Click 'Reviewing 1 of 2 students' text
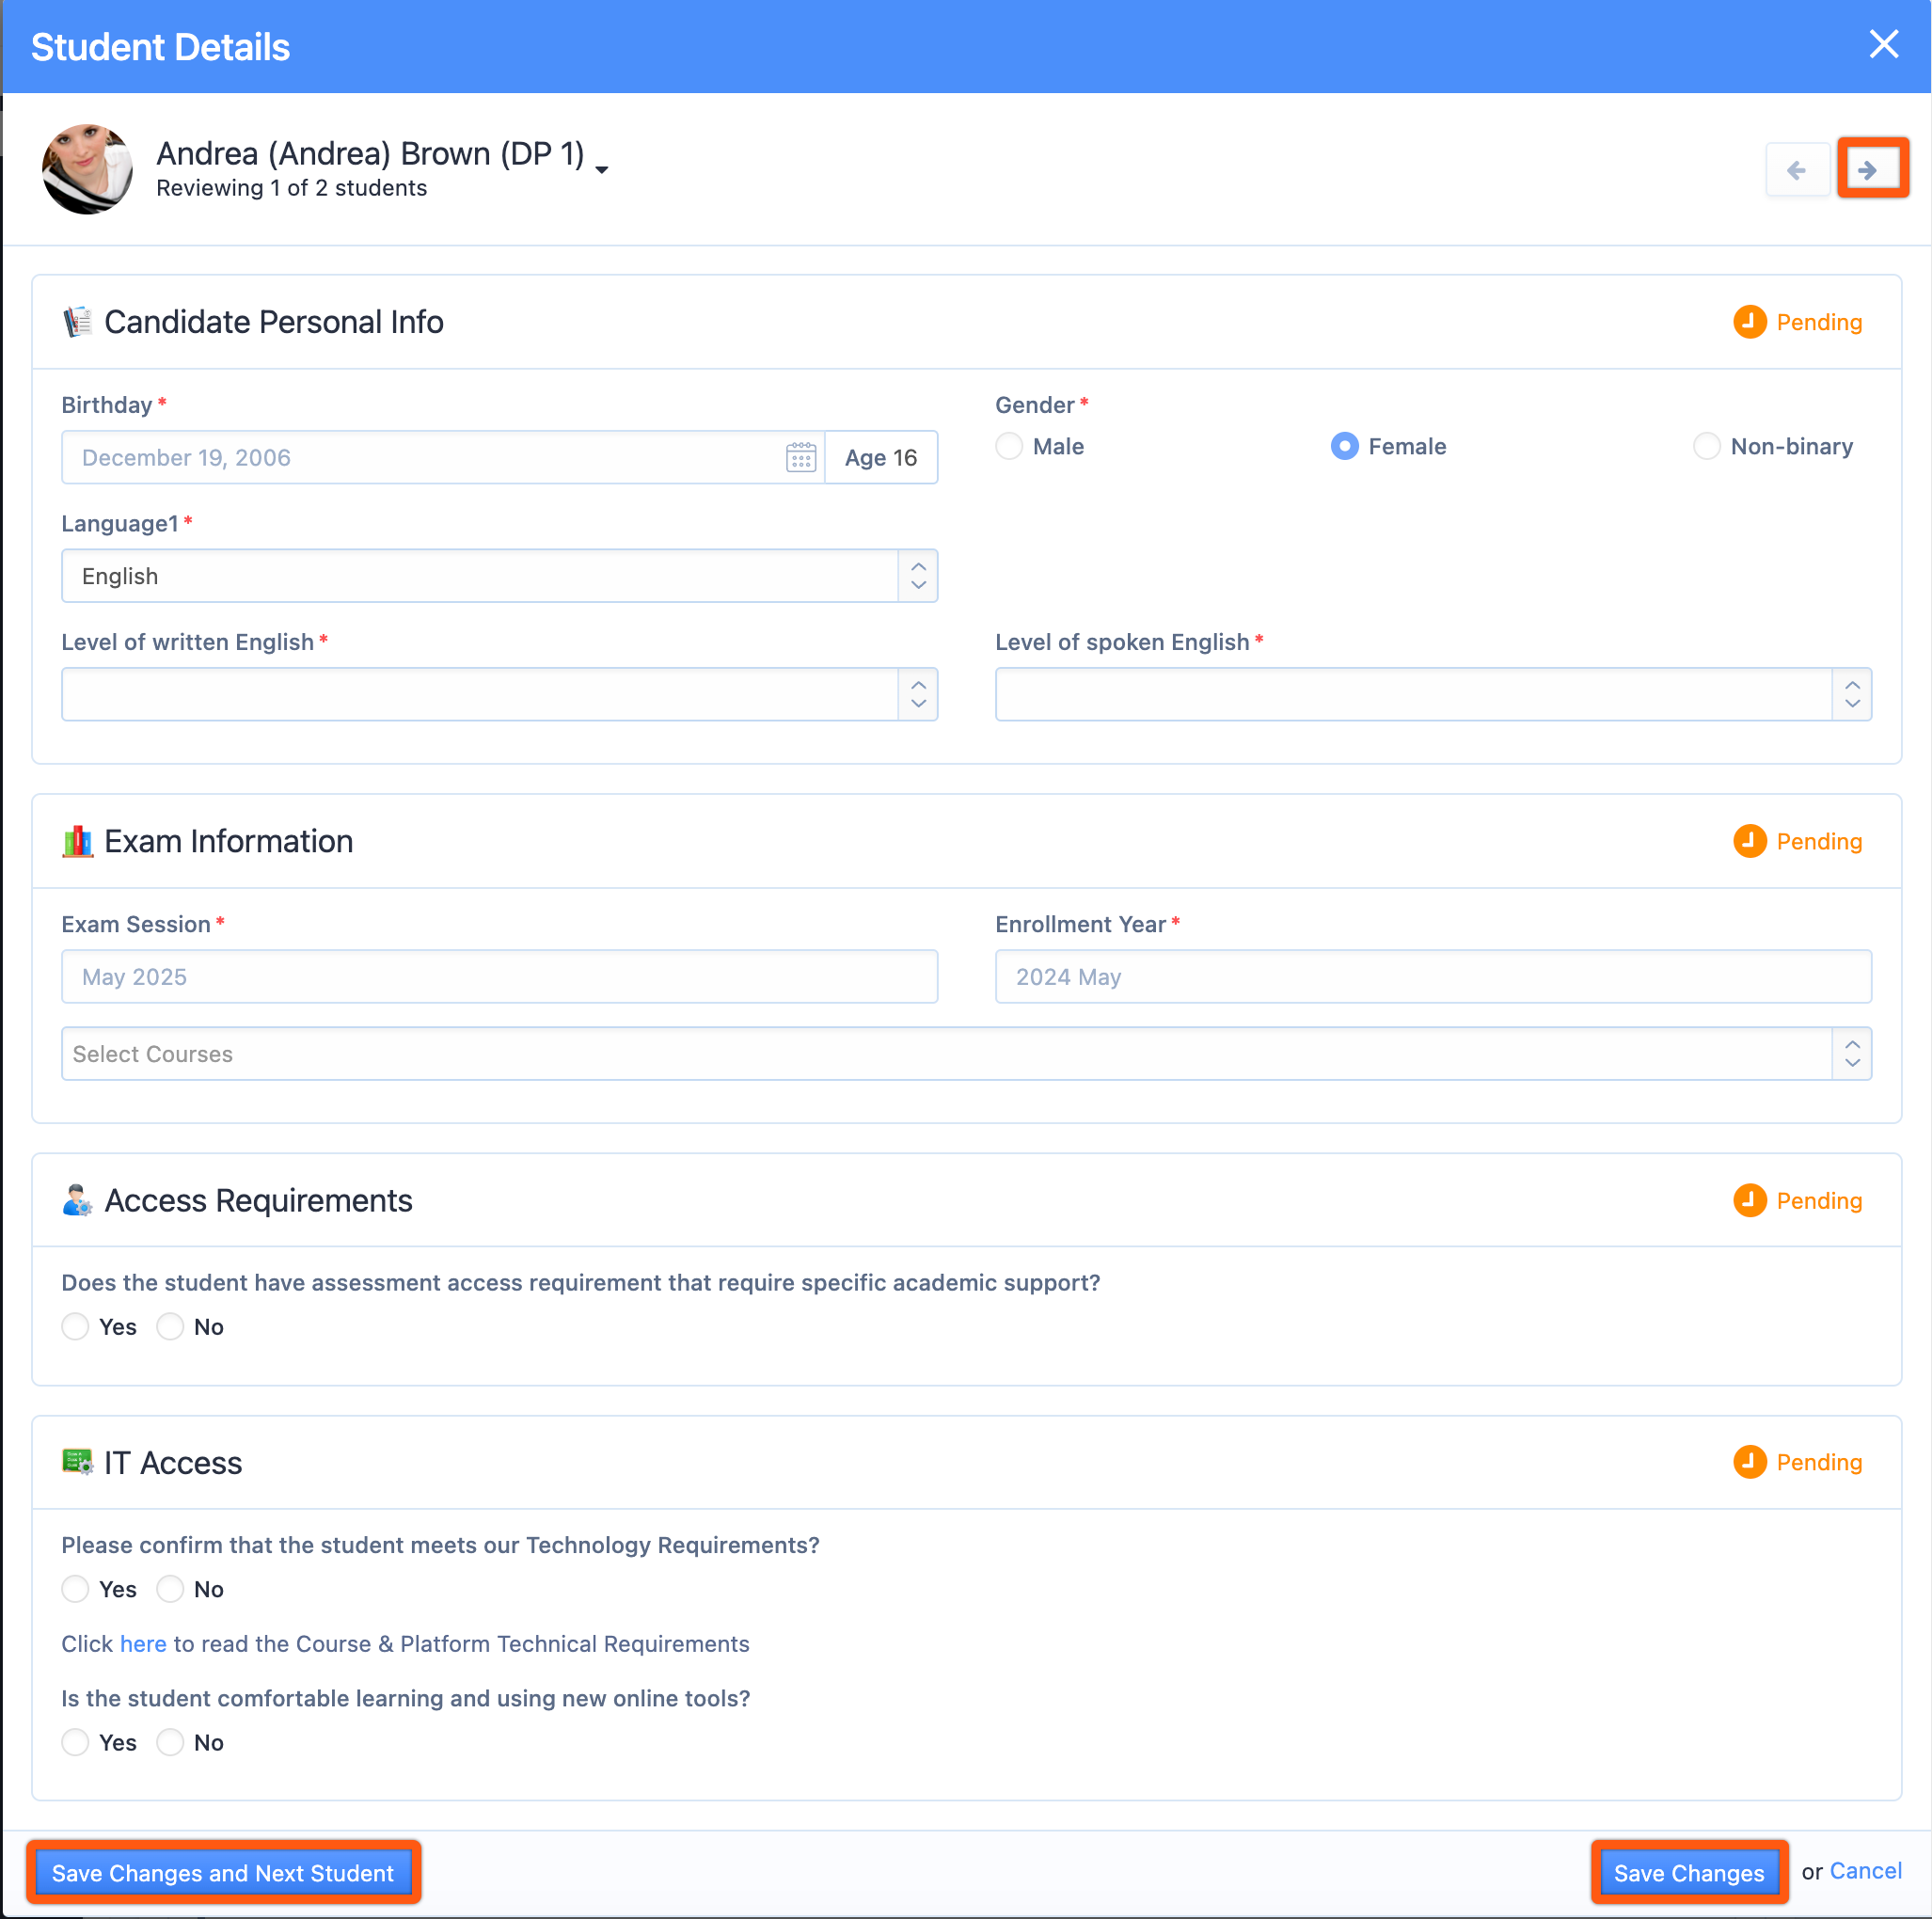Image resolution: width=1932 pixels, height=1919 pixels. pos(292,188)
